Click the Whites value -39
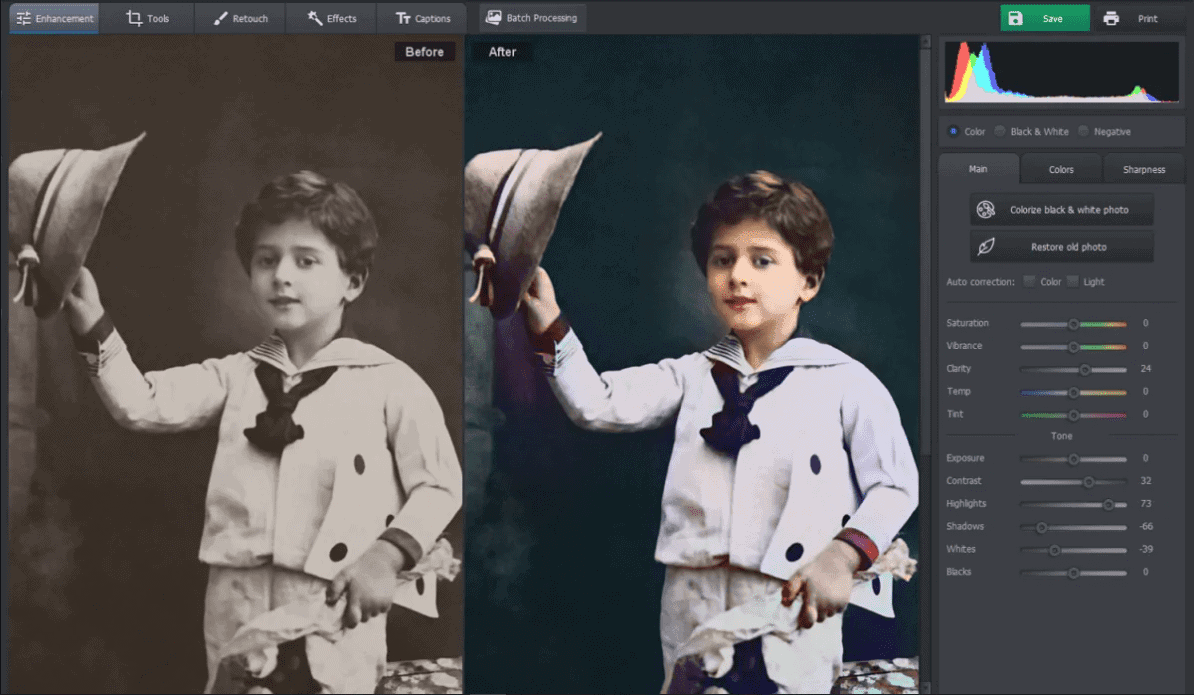 tap(1146, 549)
